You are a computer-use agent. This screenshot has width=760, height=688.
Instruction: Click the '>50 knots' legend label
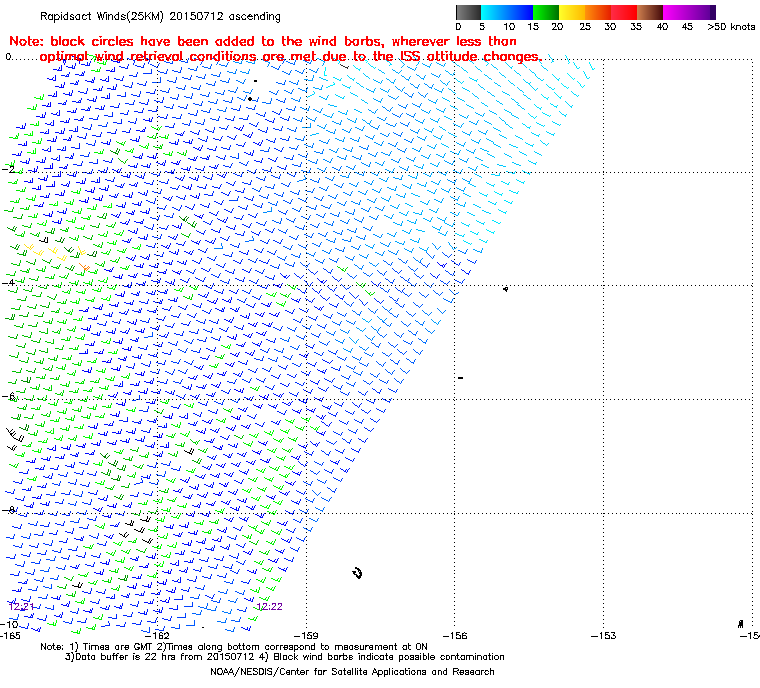(x=731, y=27)
